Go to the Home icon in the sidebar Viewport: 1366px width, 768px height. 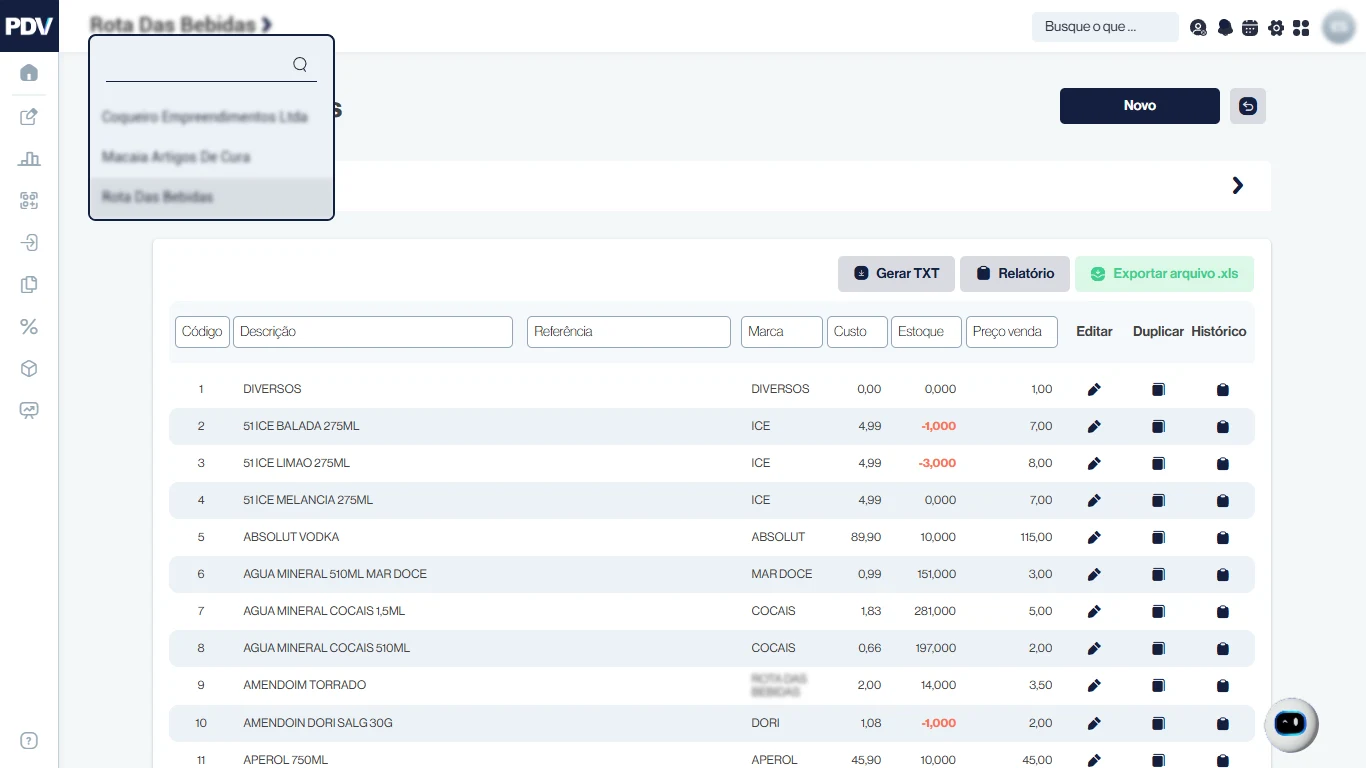point(29,73)
